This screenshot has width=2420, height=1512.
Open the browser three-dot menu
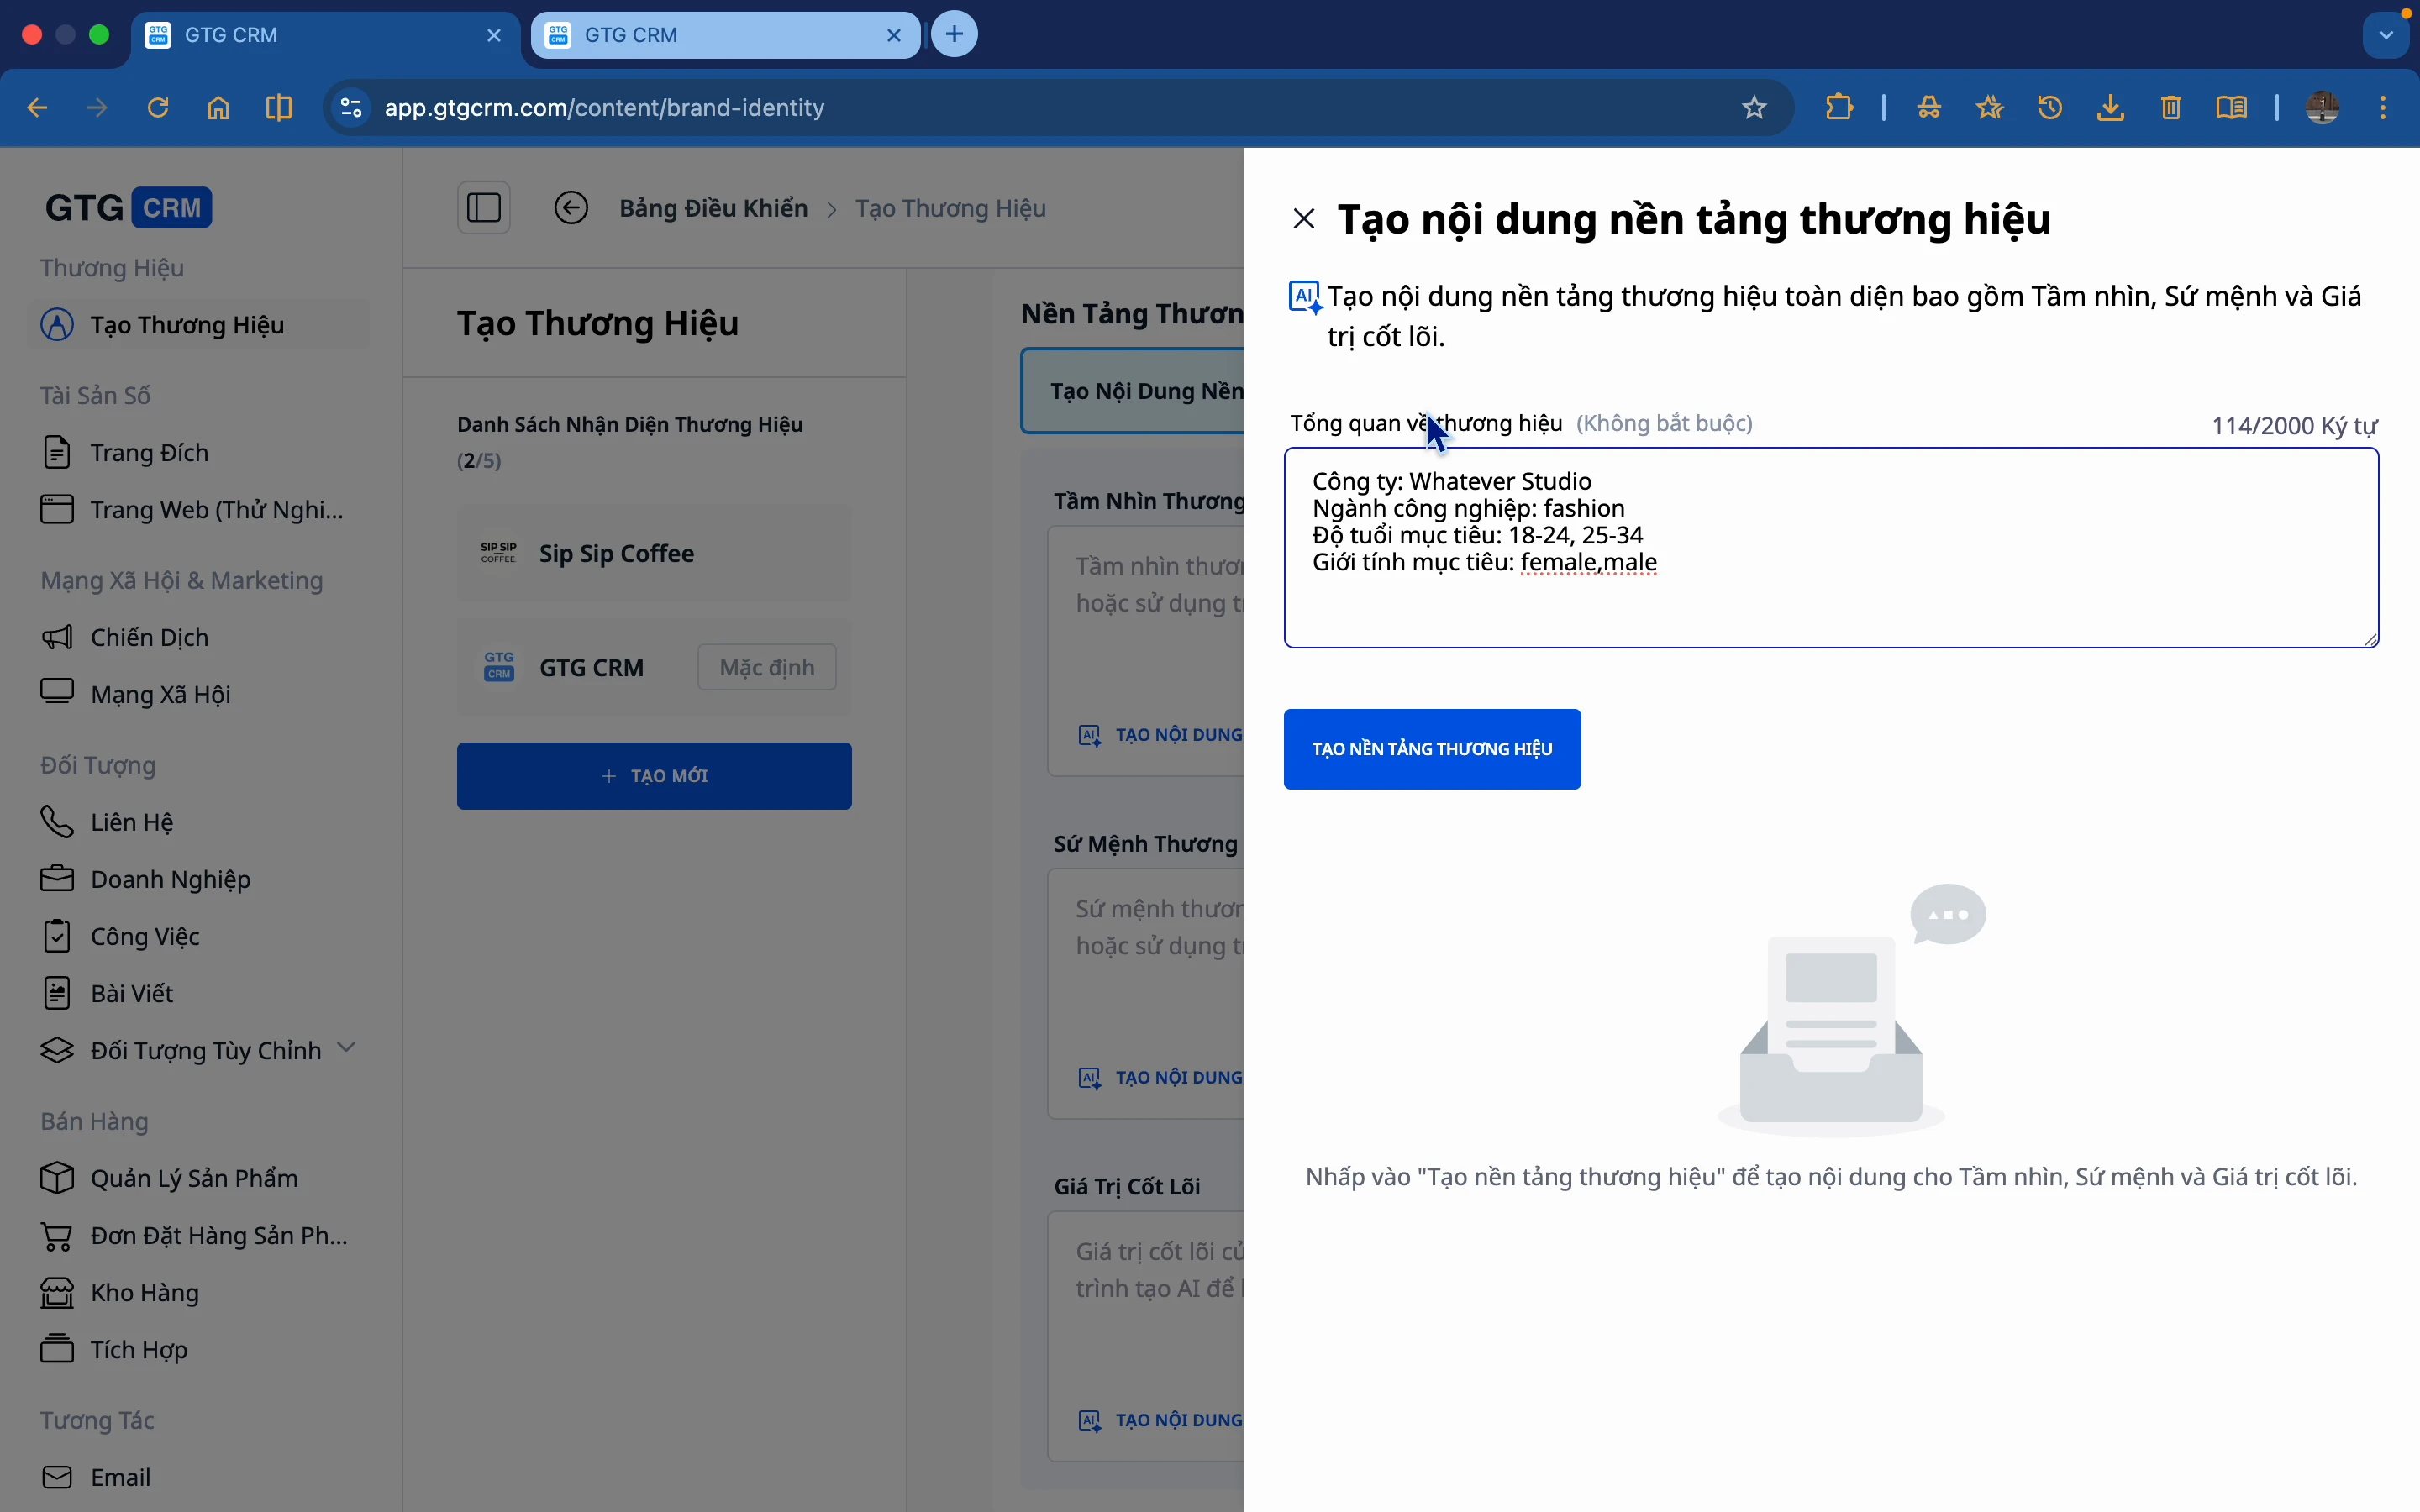2383,107
